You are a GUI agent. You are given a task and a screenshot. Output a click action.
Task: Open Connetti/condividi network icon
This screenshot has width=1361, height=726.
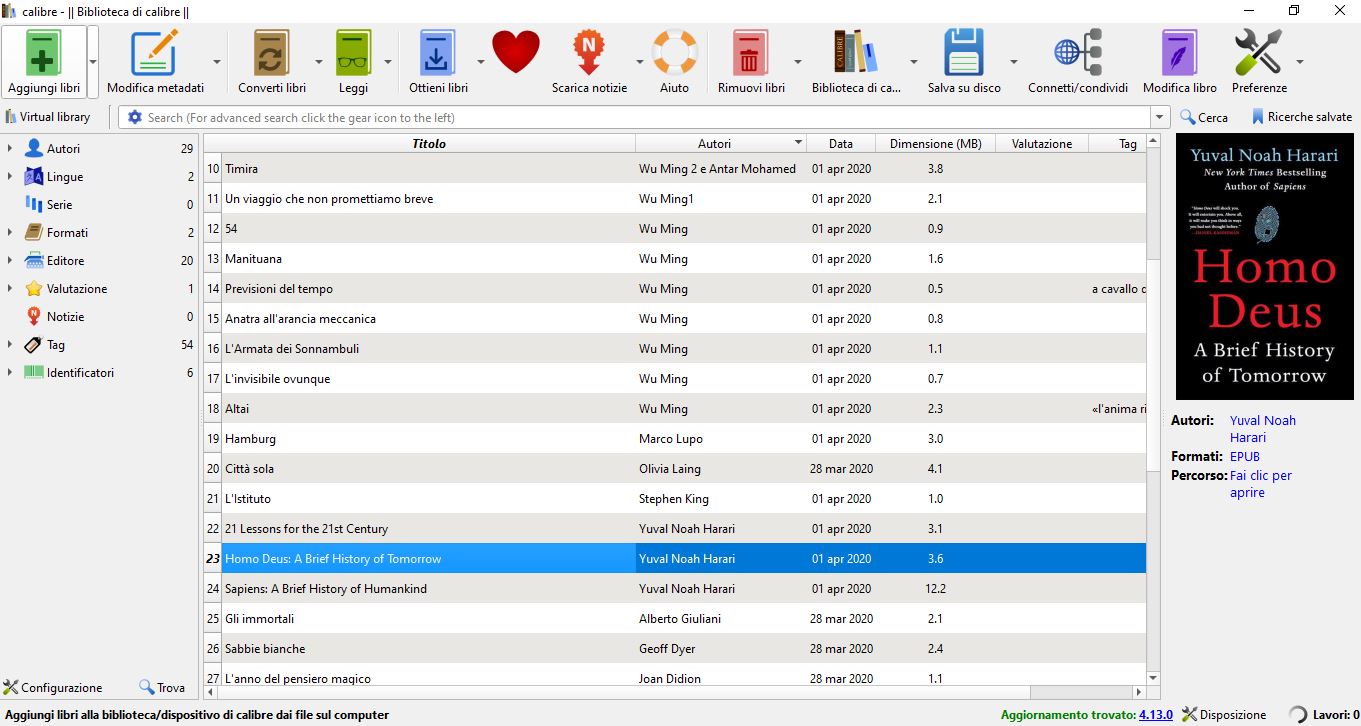pos(1077,52)
